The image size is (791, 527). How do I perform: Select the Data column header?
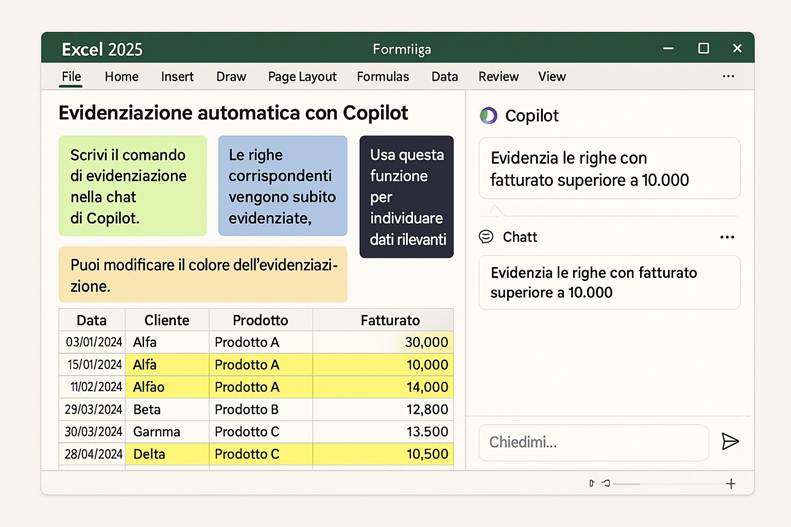pyautogui.click(x=92, y=320)
